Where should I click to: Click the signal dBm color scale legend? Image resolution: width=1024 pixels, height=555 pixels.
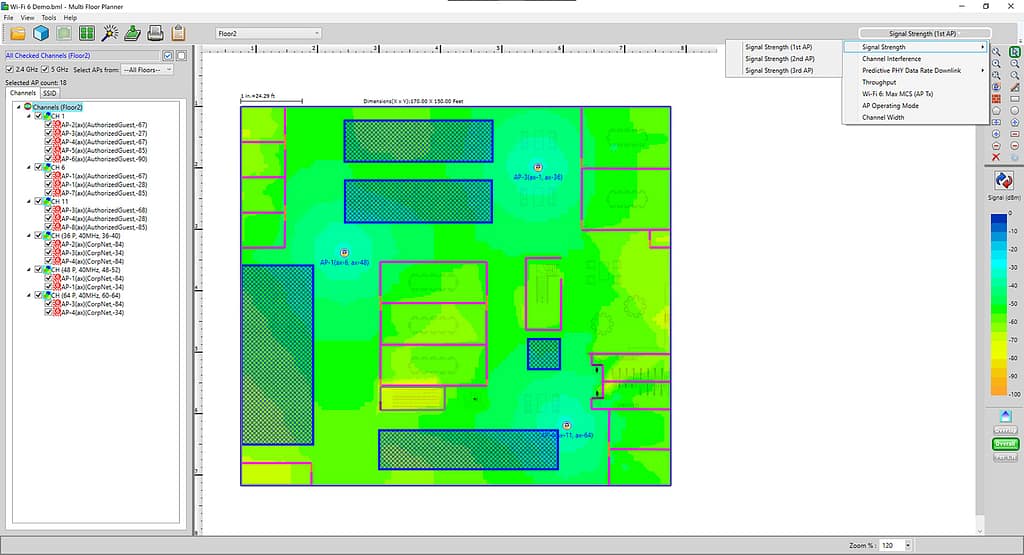point(998,303)
